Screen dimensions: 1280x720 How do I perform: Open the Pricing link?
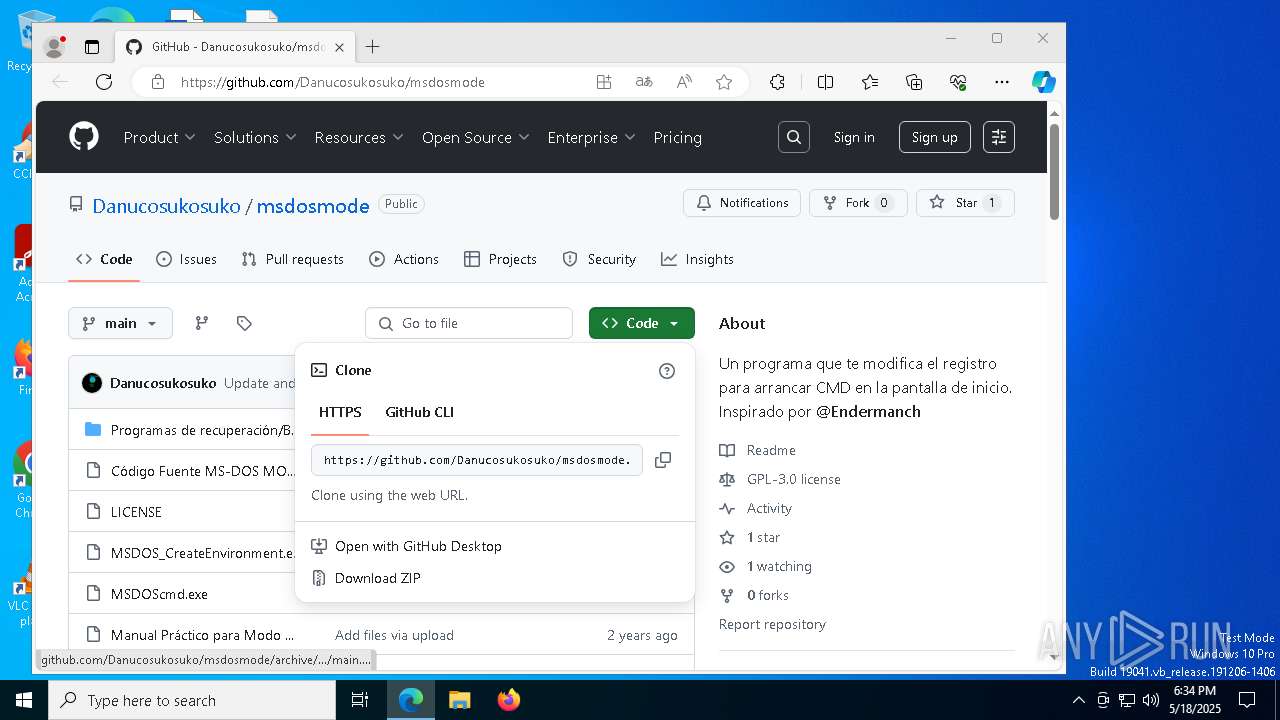[x=677, y=137]
